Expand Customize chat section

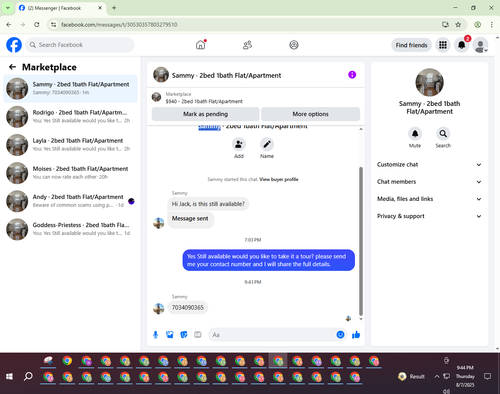point(429,165)
